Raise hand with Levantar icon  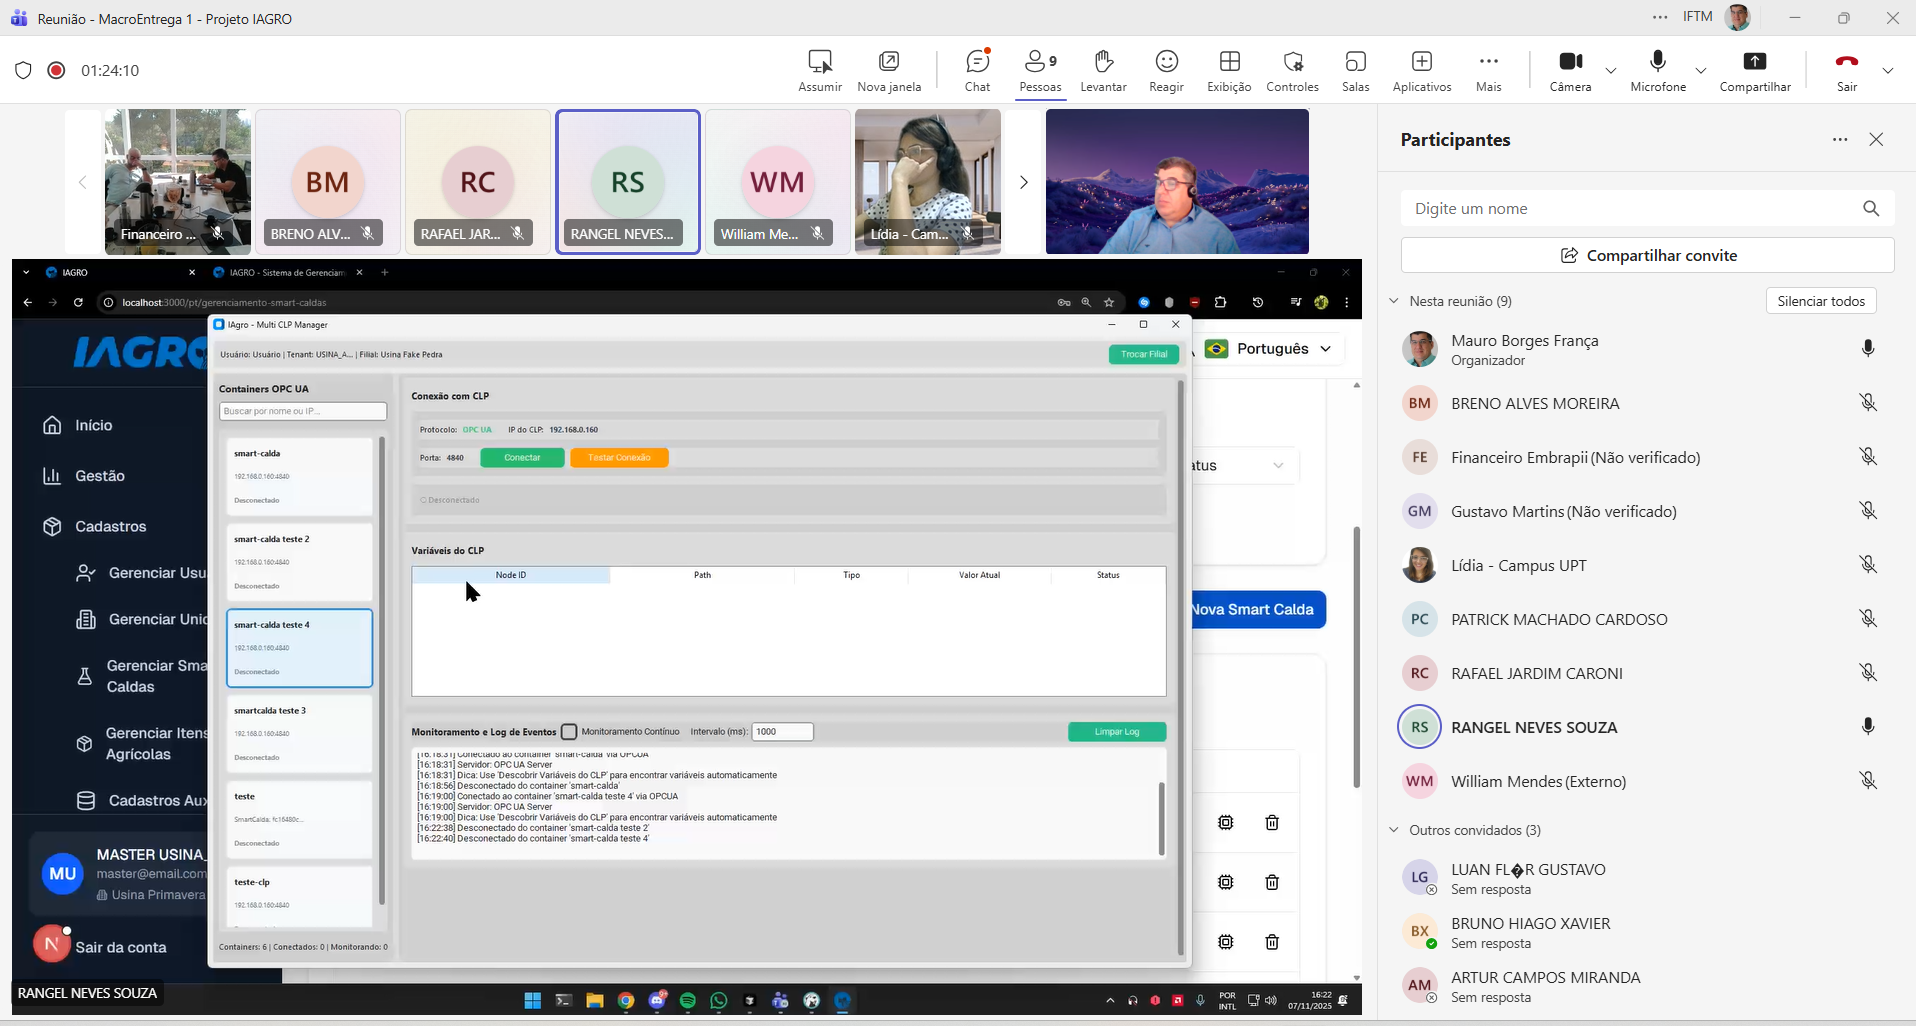(x=1103, y=62)
